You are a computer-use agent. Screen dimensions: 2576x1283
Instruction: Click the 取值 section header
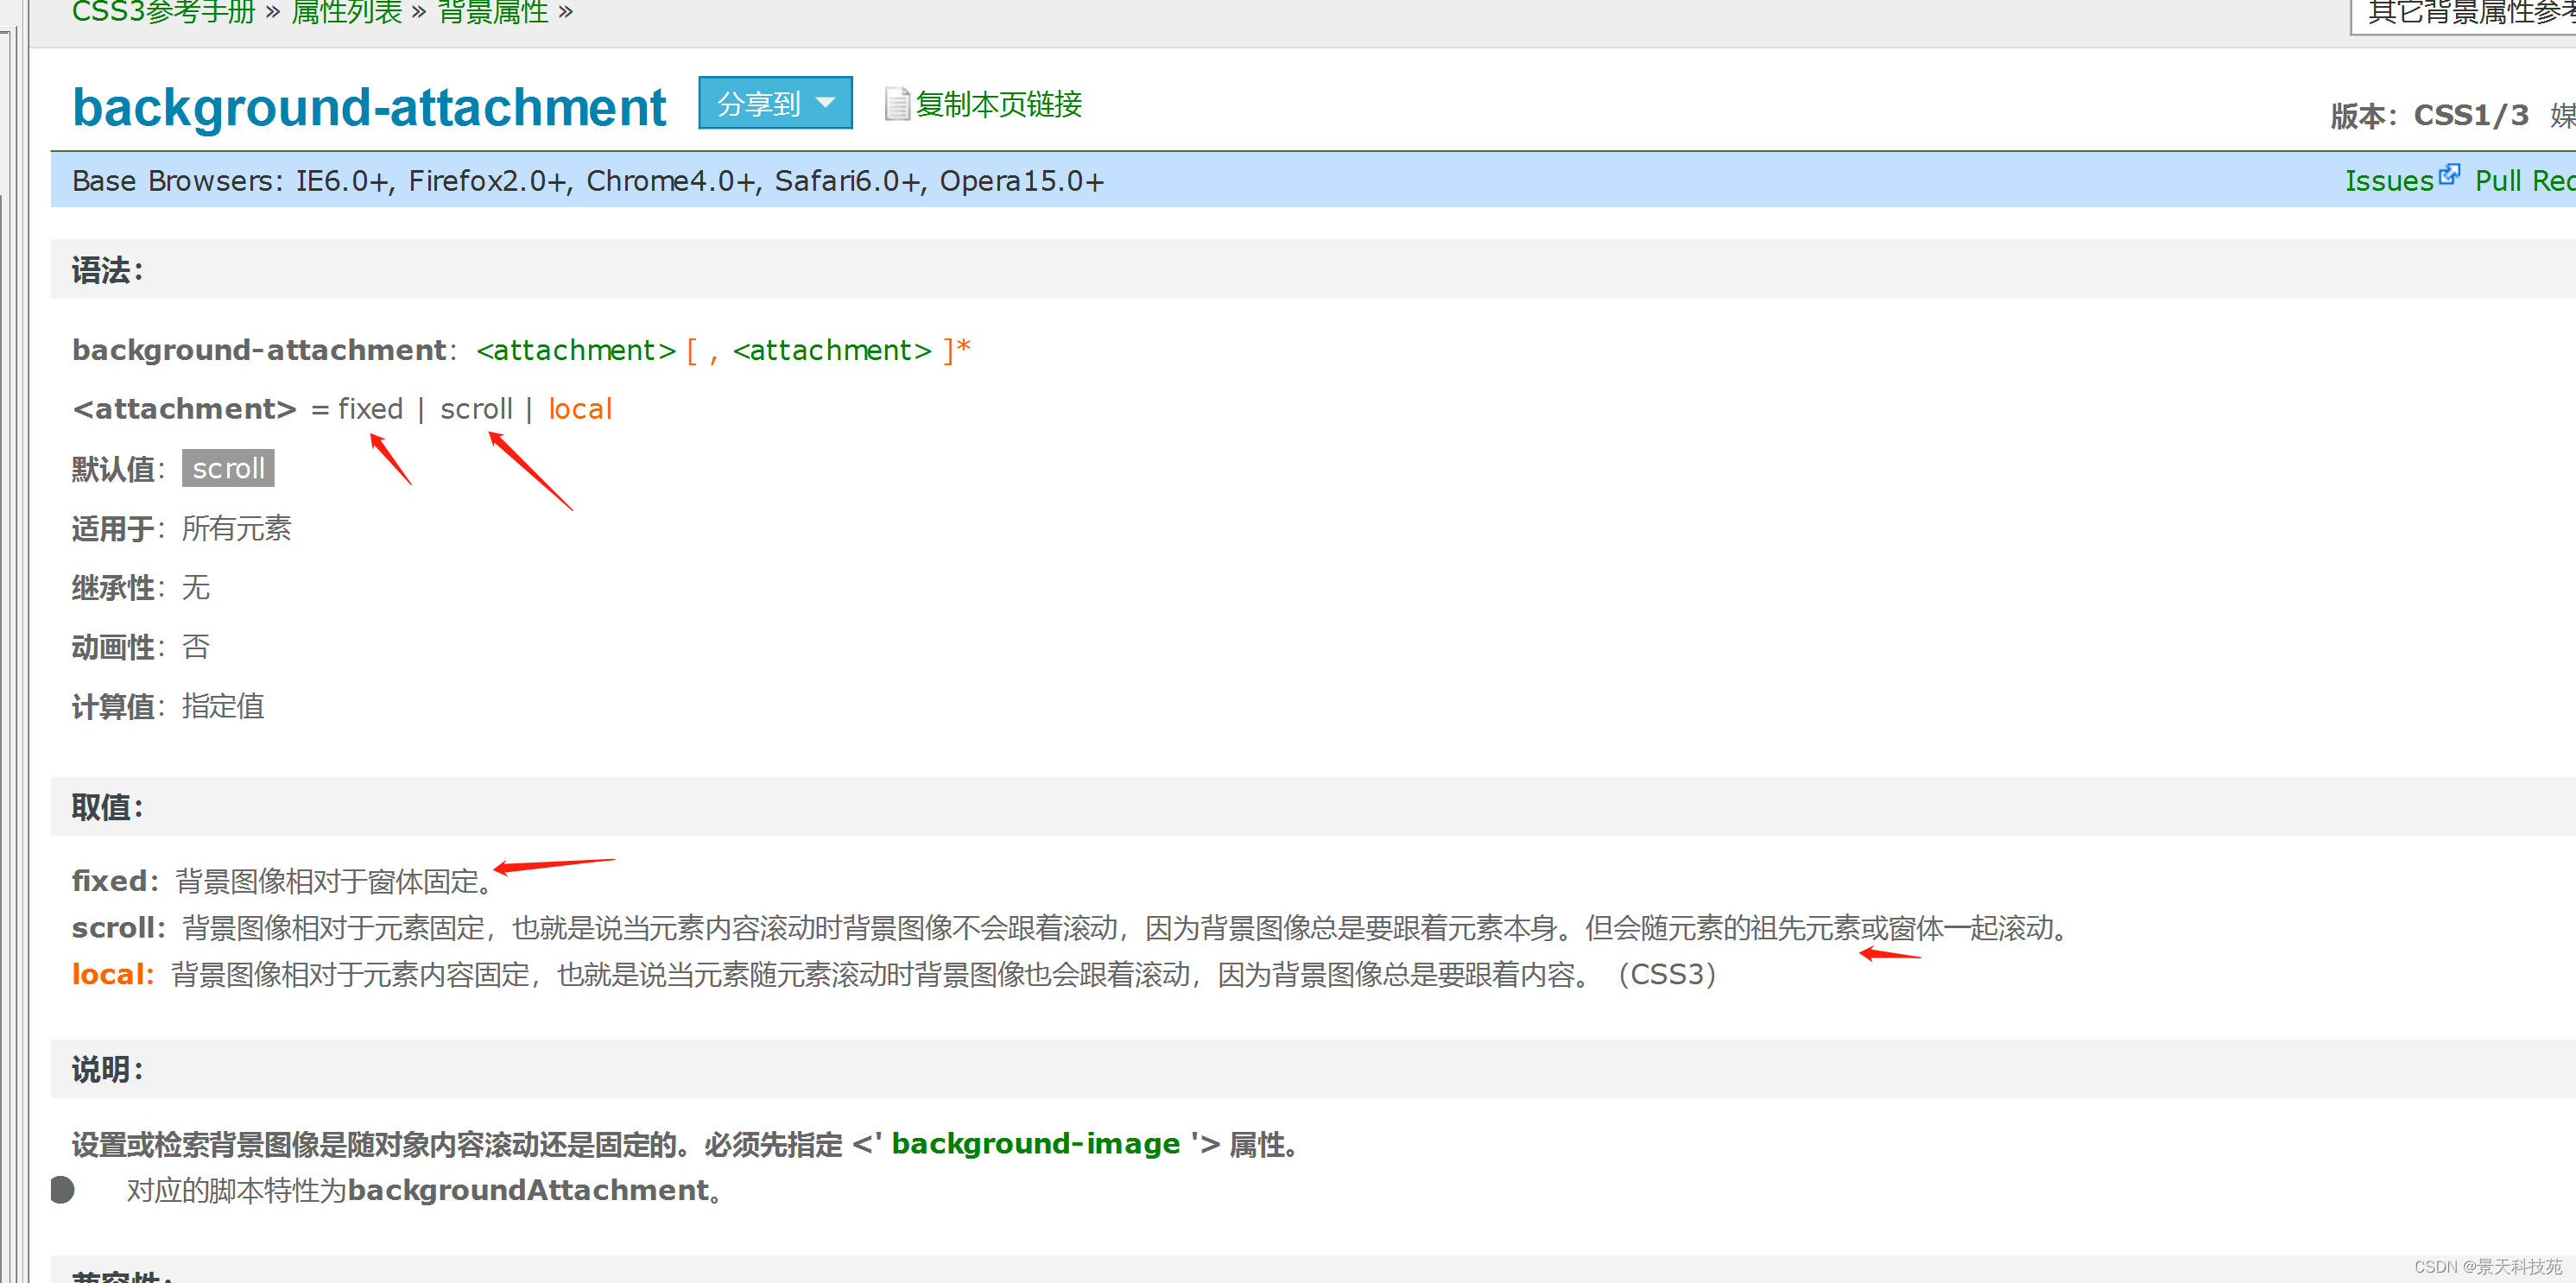coord(108,807)
